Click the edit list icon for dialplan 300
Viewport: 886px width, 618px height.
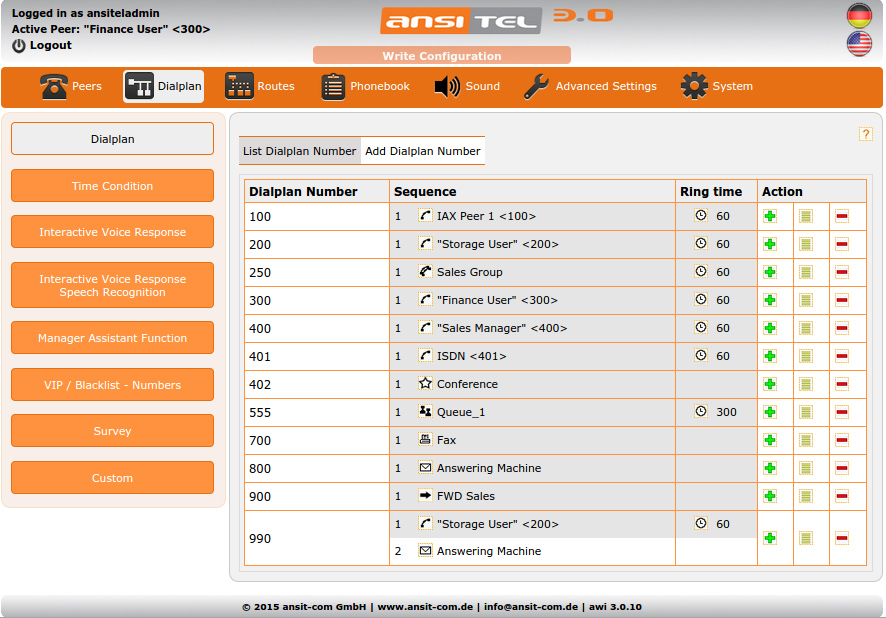[x=806, y=300]
